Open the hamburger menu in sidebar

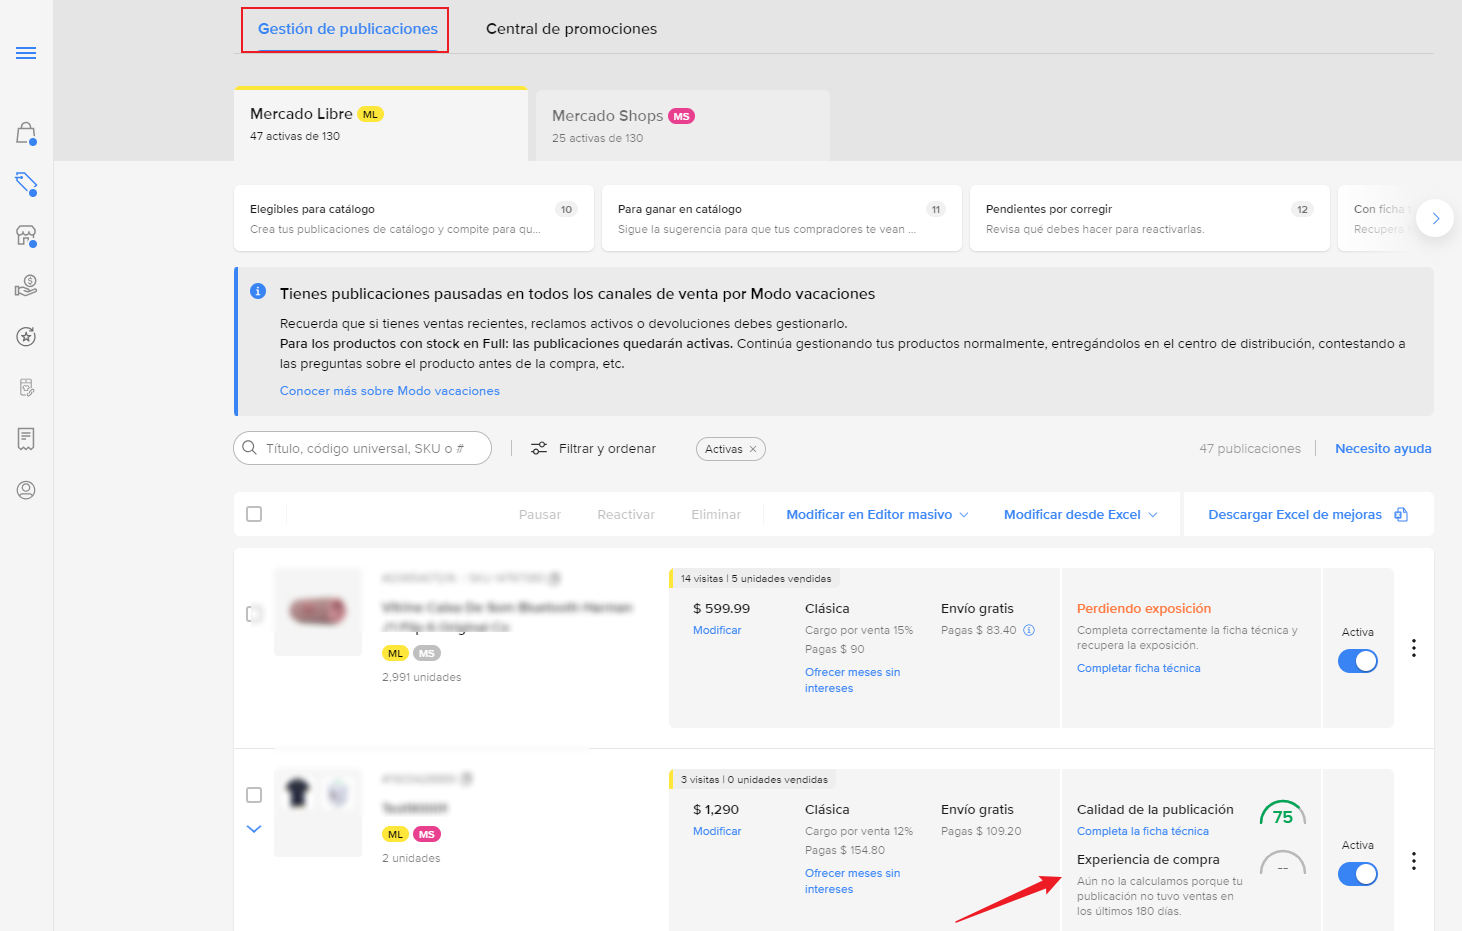[x=26, y=53]
